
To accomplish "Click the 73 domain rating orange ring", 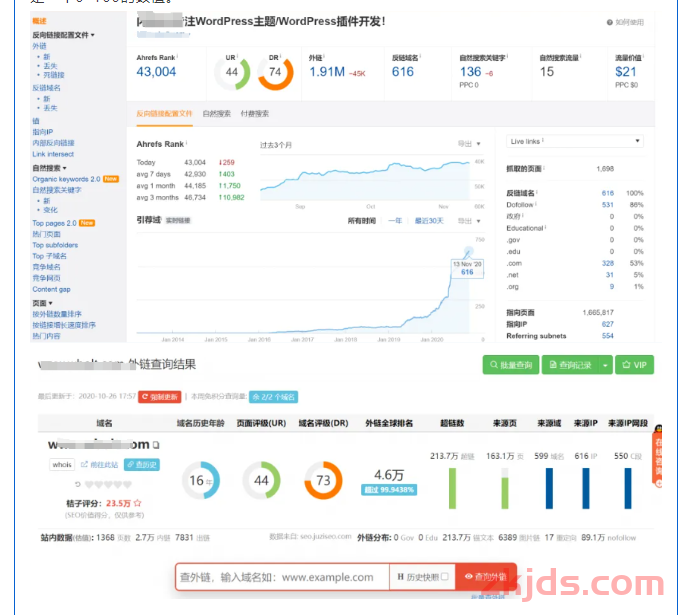I will coord(323,480).
